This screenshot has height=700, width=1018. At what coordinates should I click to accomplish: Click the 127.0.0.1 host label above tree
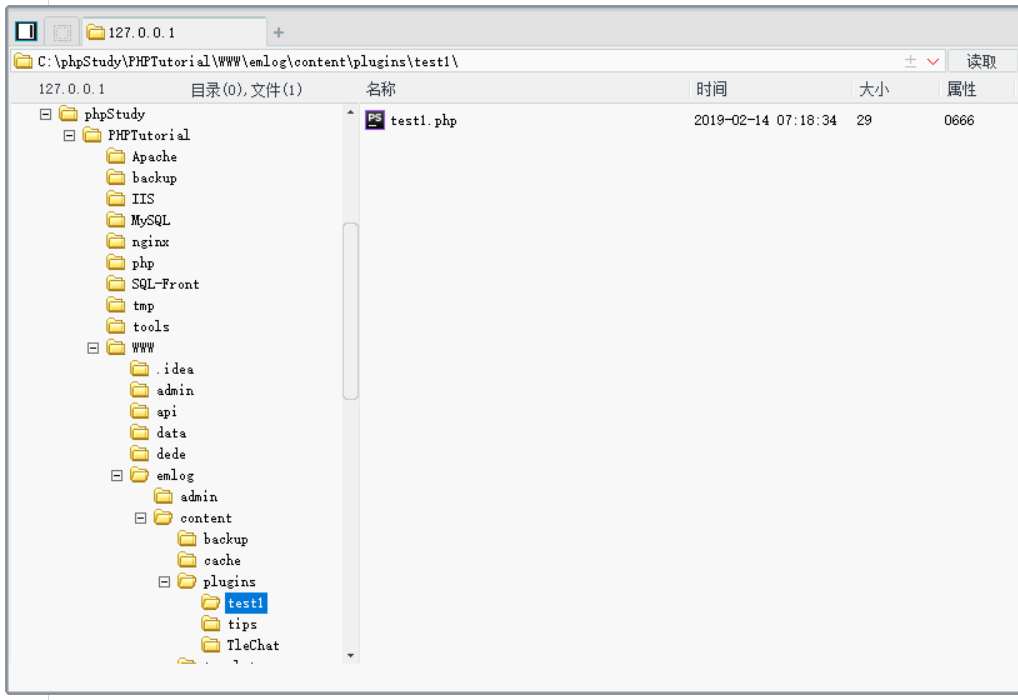point(71,89)
